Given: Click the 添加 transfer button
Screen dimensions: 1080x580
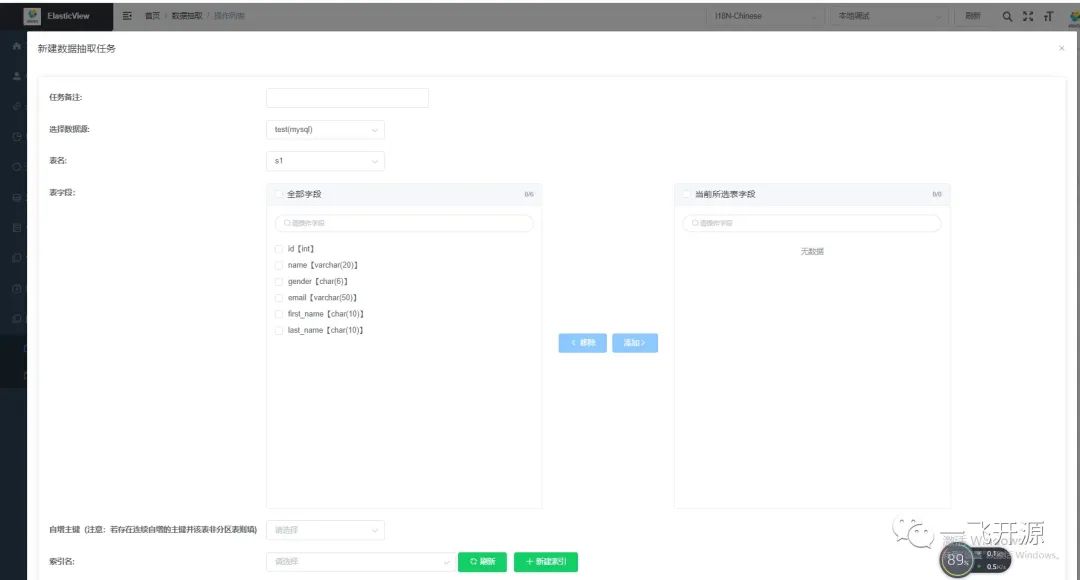Looking at the screenshot, I should point(635,343).
